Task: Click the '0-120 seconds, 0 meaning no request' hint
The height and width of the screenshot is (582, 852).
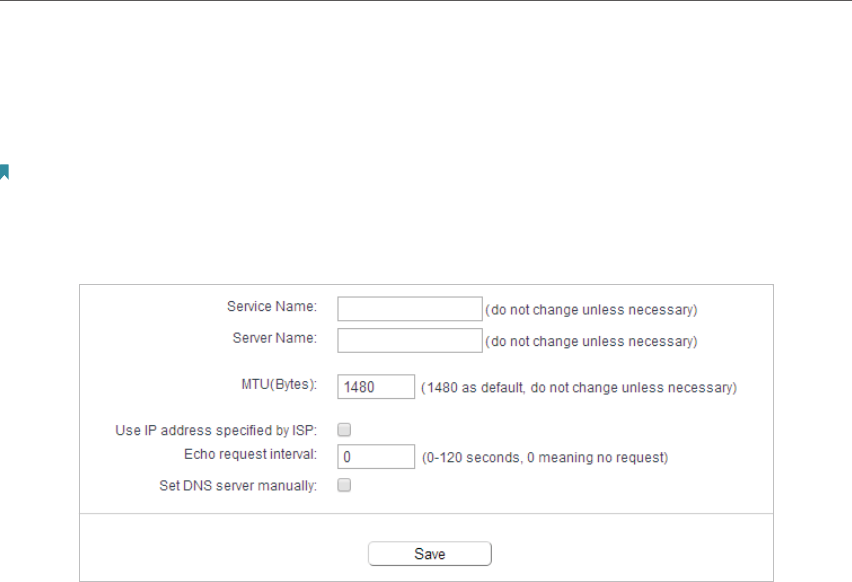Action: tap(545, 458)
